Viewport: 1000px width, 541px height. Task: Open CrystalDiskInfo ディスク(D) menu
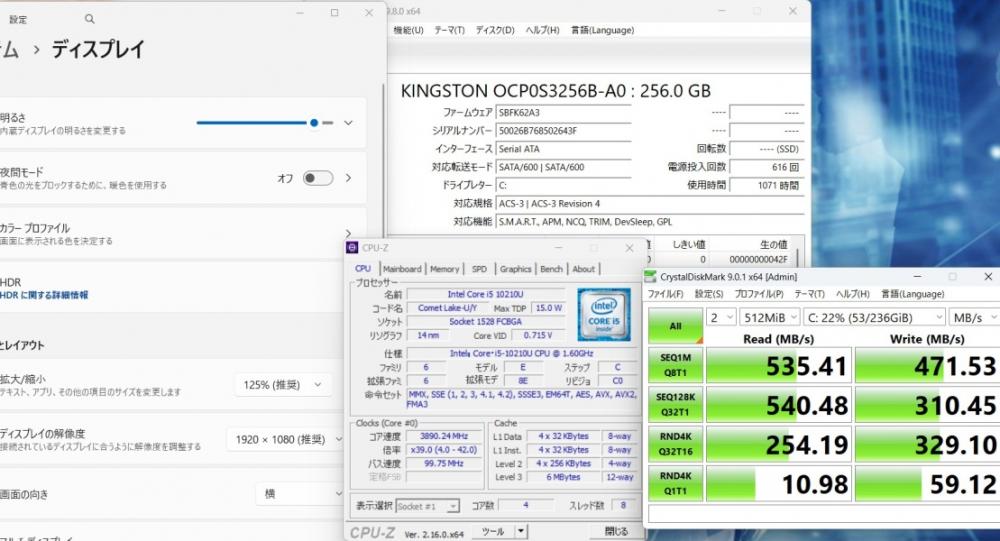coord(495,30)
